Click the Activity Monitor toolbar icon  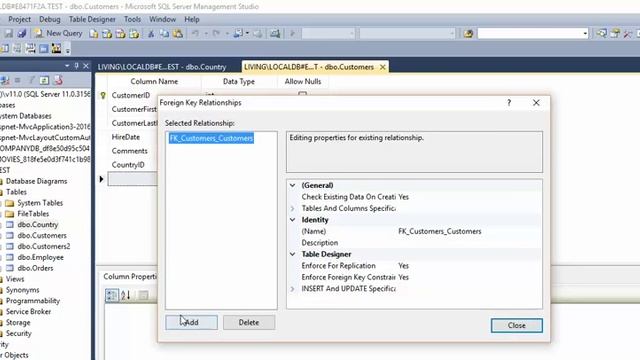click(x=275, y=33)
